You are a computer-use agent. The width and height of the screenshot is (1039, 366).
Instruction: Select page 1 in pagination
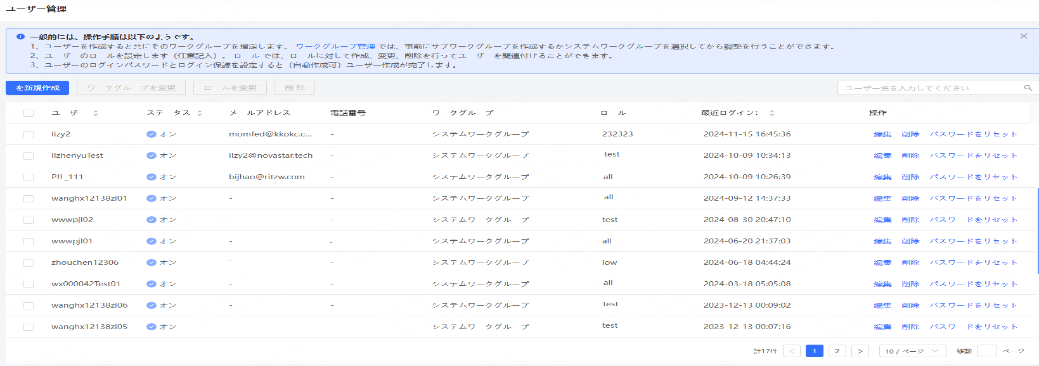[814, 351]
